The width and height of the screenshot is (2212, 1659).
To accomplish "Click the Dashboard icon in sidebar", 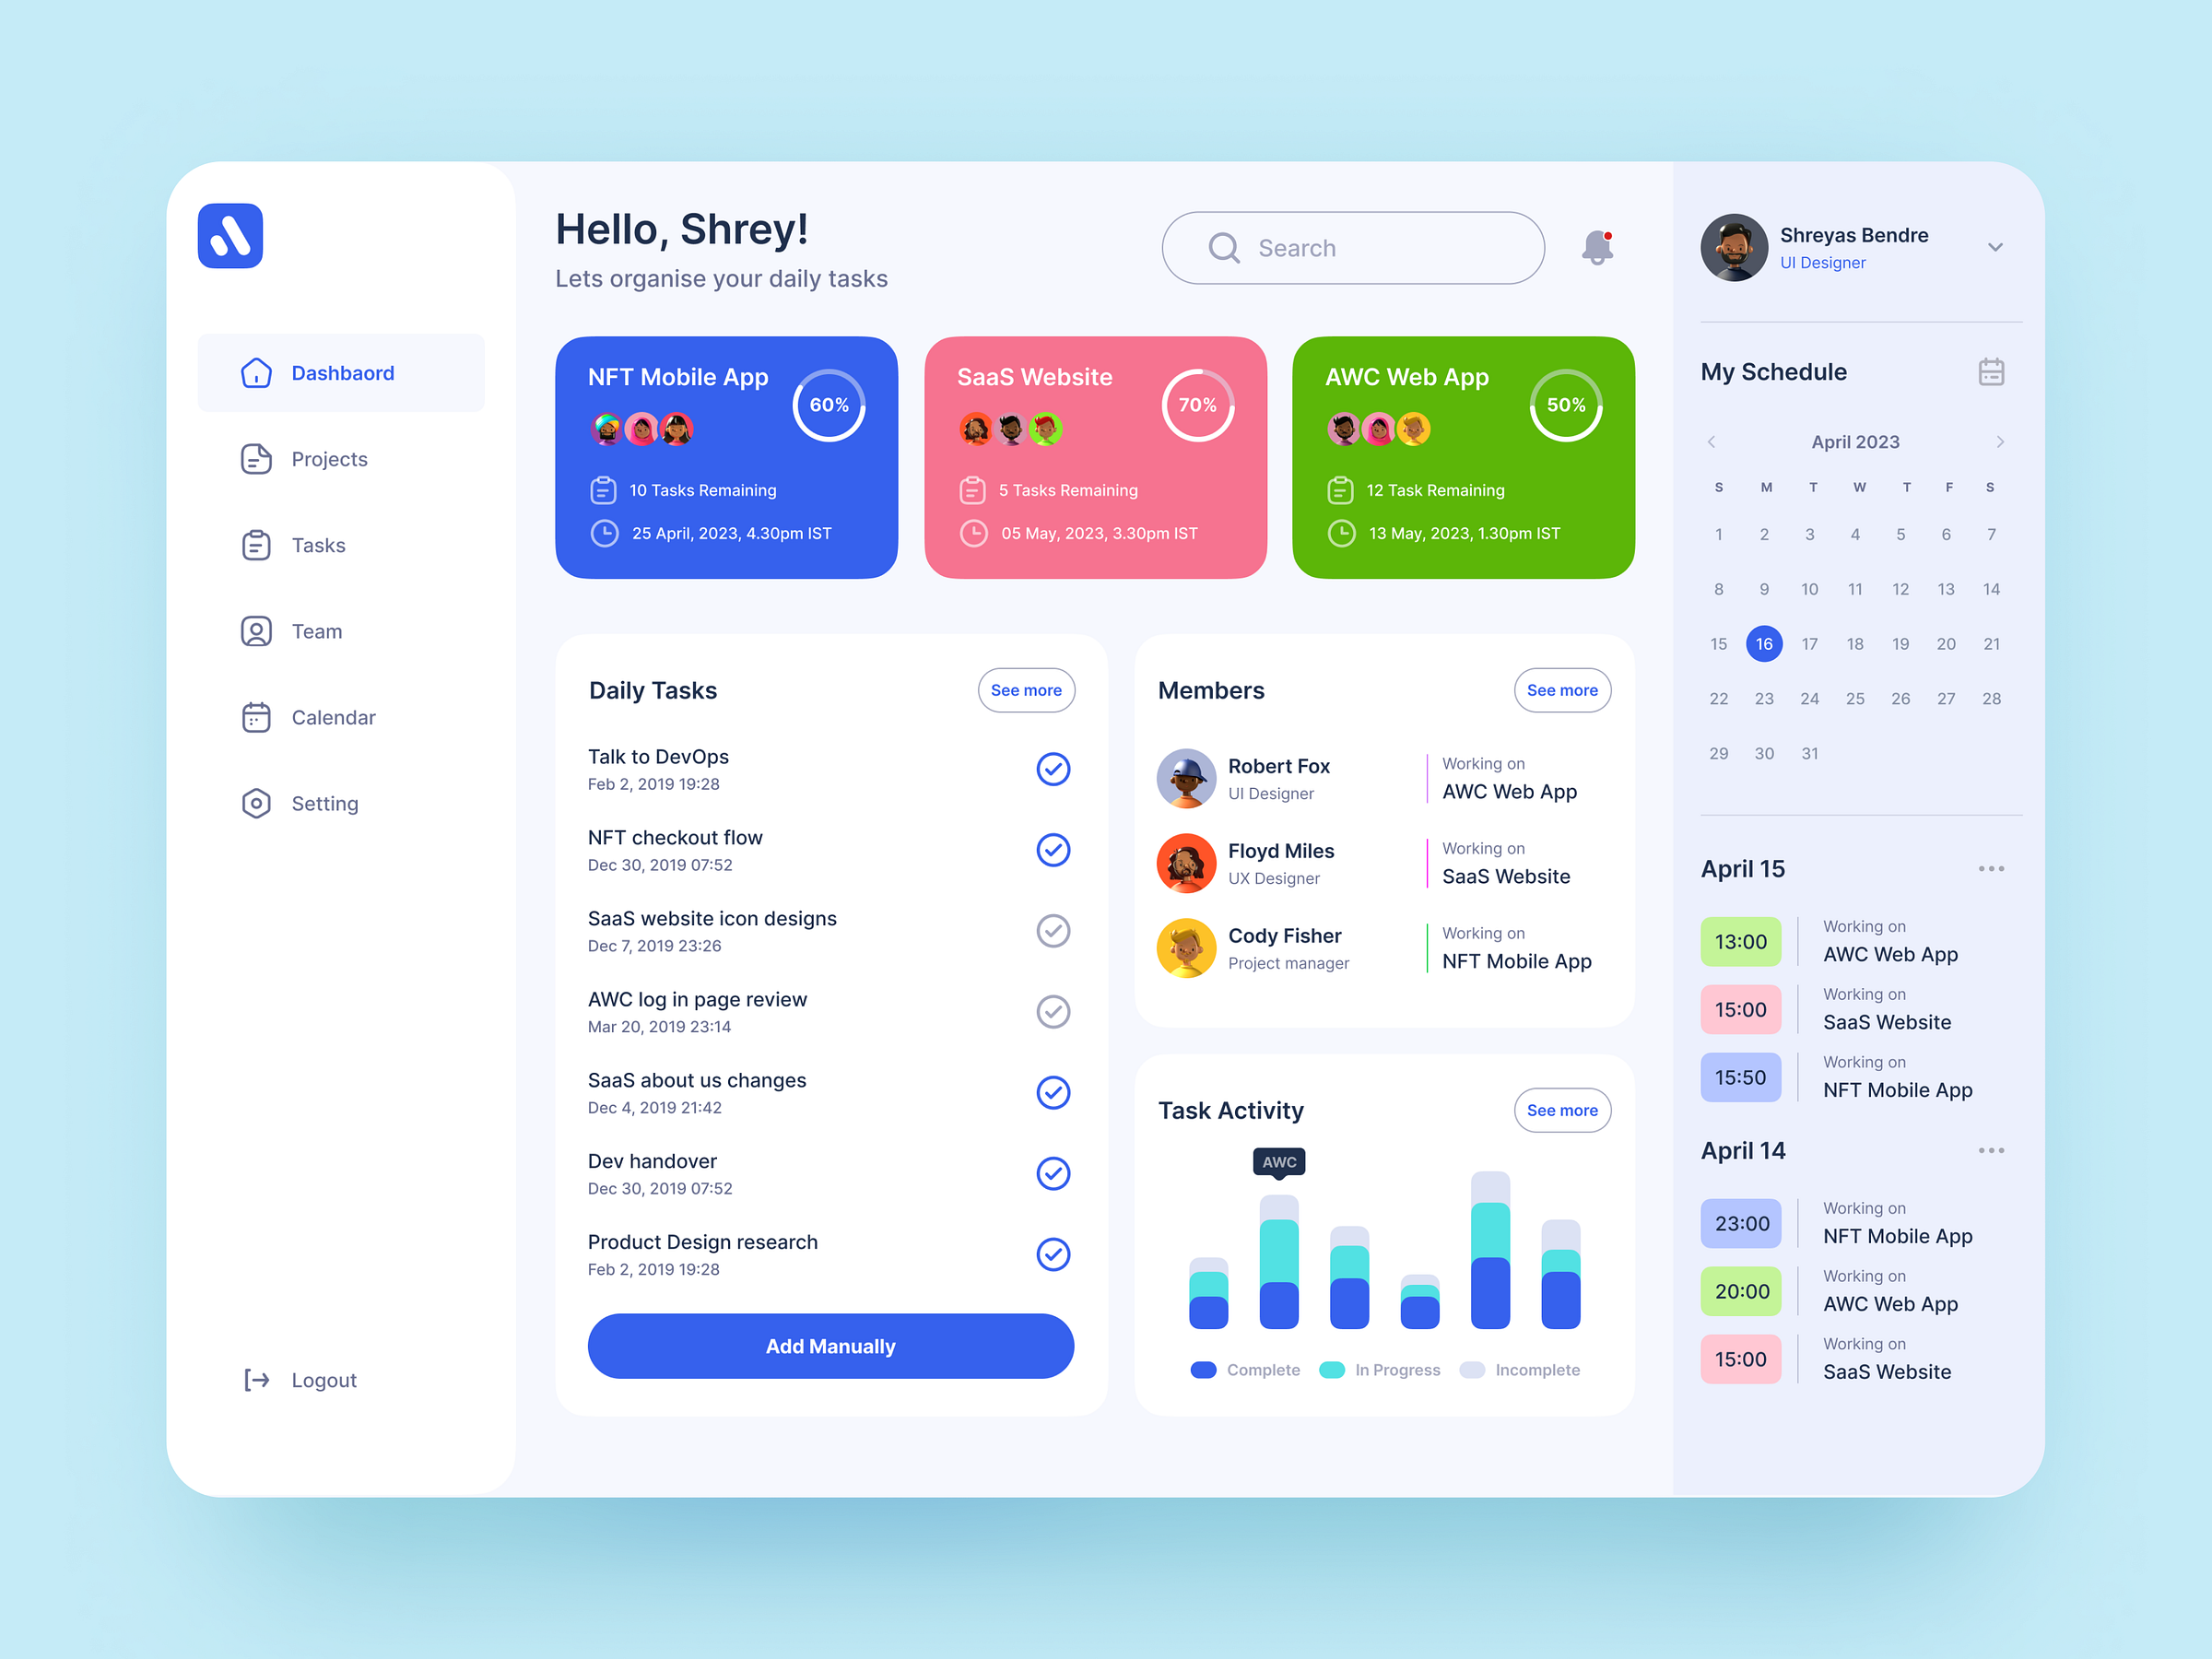I will (253, 371).
